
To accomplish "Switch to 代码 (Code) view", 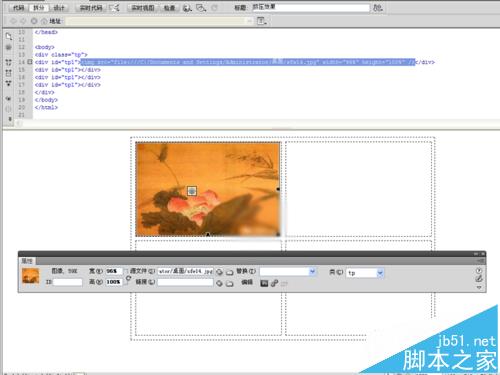I will (19, 8).
